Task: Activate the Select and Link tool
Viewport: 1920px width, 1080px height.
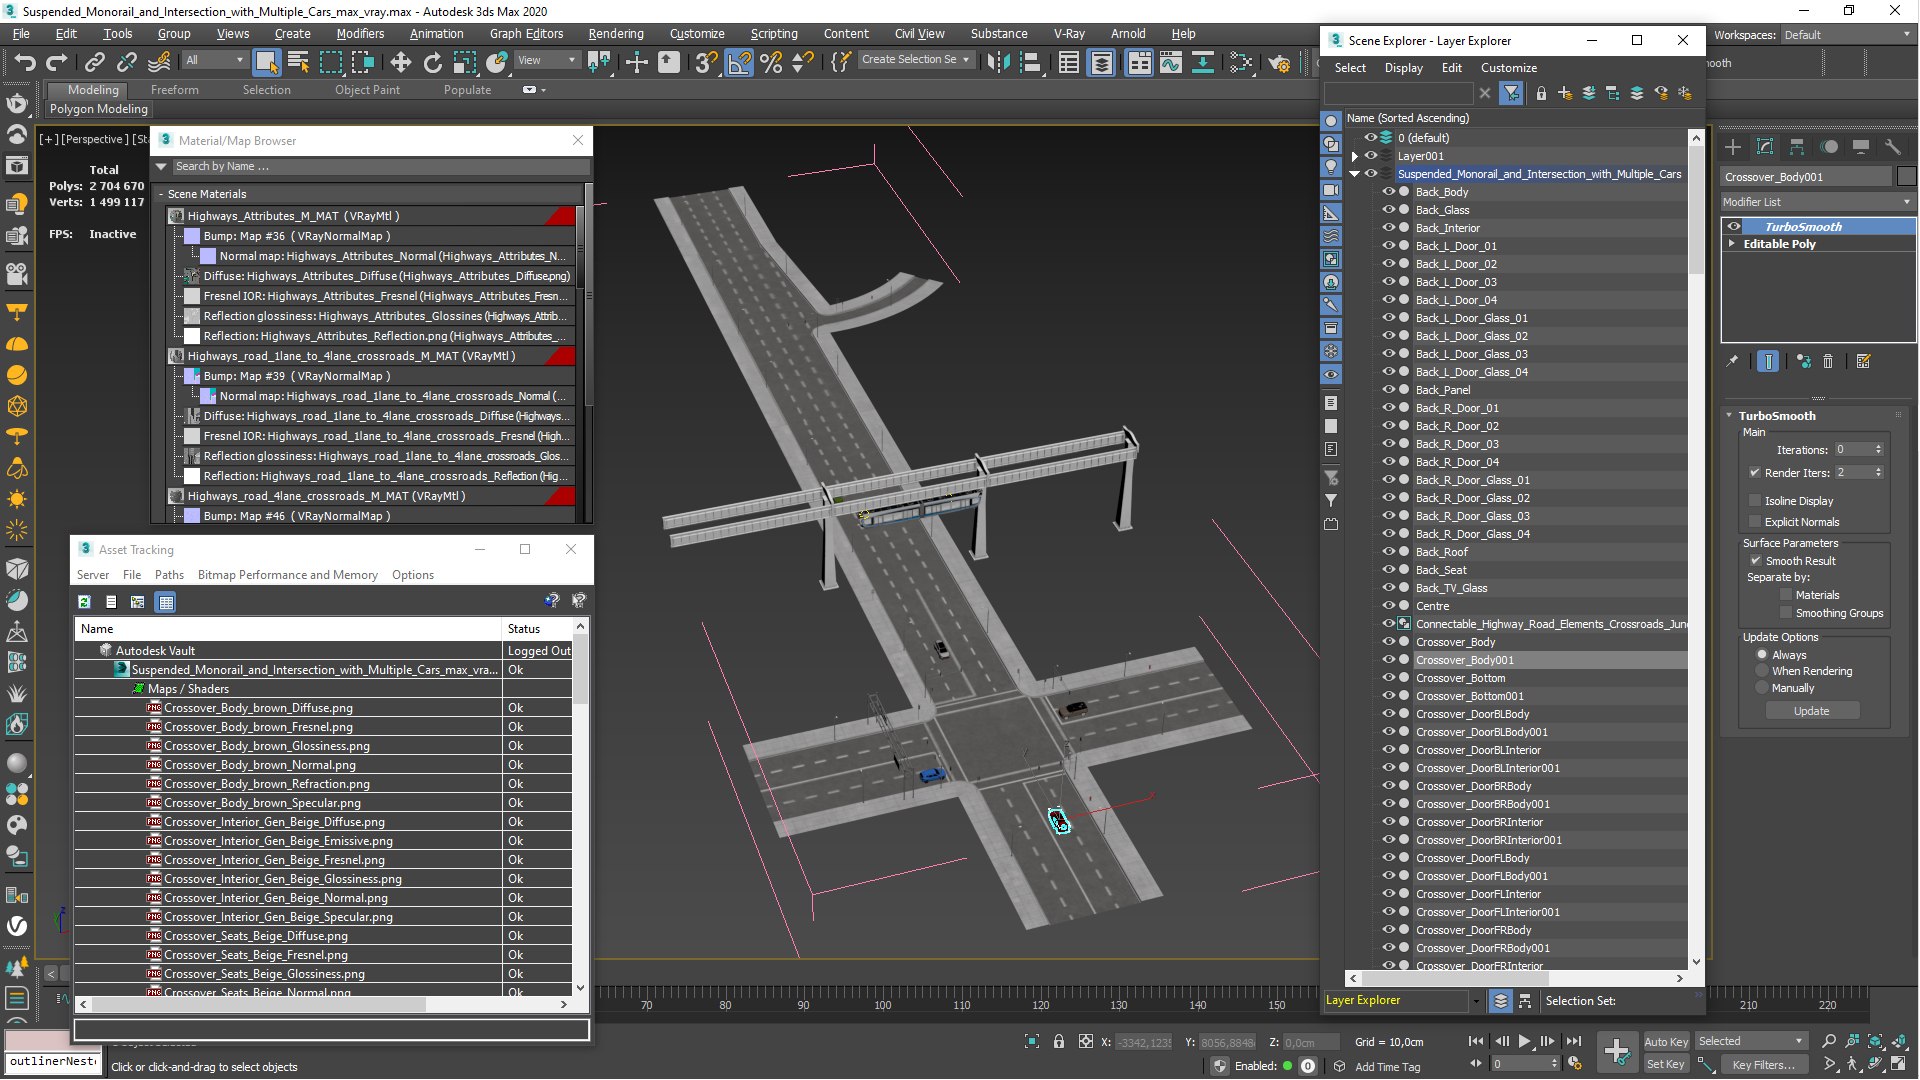Action: [x=94, y=62]
